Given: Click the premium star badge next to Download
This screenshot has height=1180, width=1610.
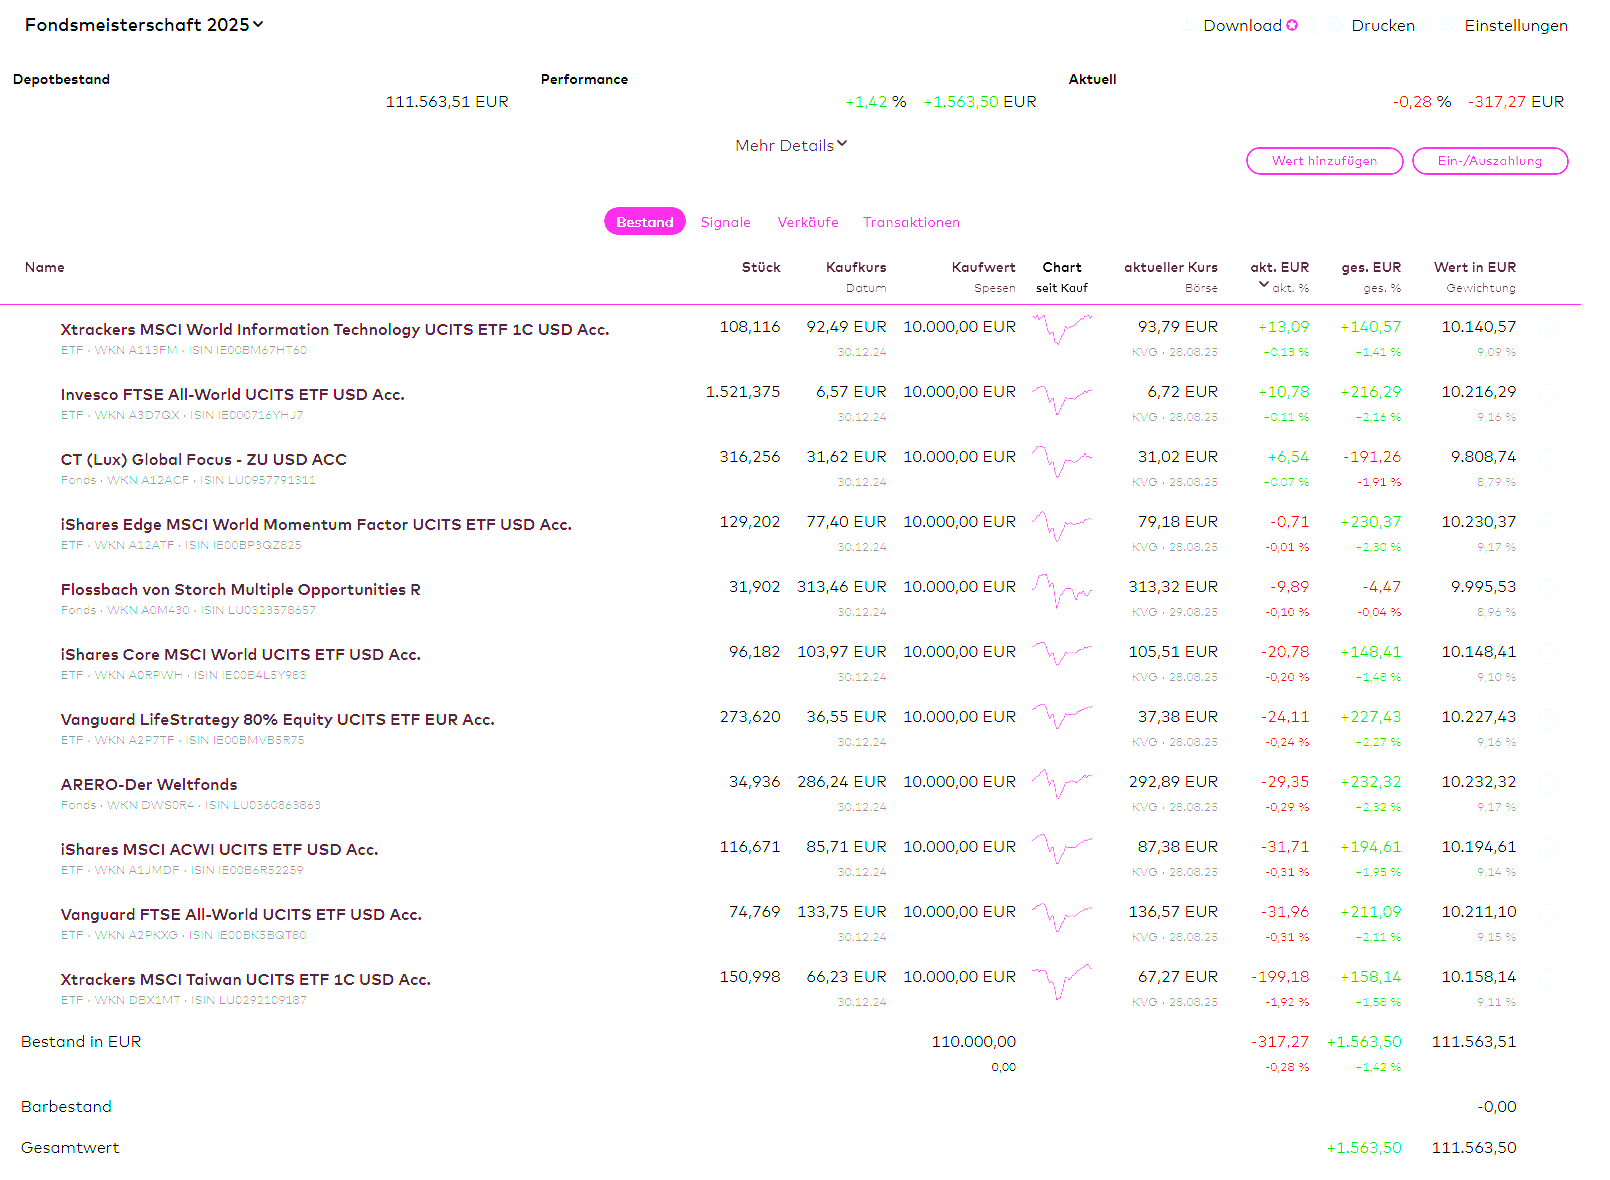Looking at the screenshot, I should pos(1292,25).
